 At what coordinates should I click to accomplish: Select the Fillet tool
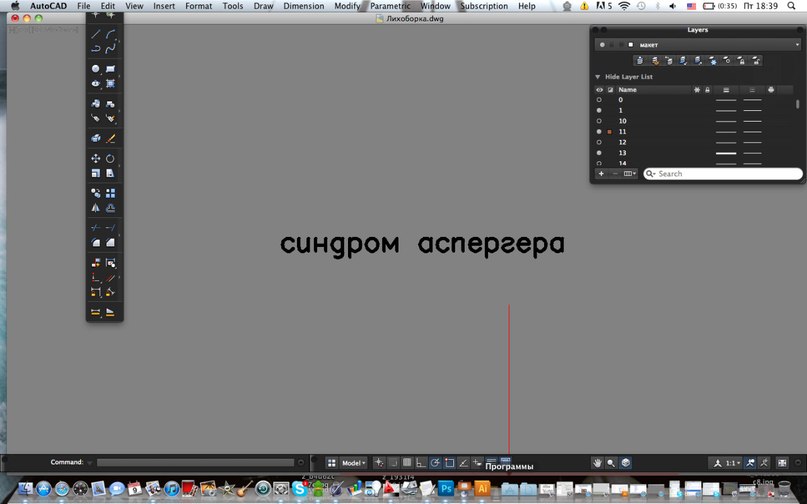pyautogui.click(x=96, y=242)
